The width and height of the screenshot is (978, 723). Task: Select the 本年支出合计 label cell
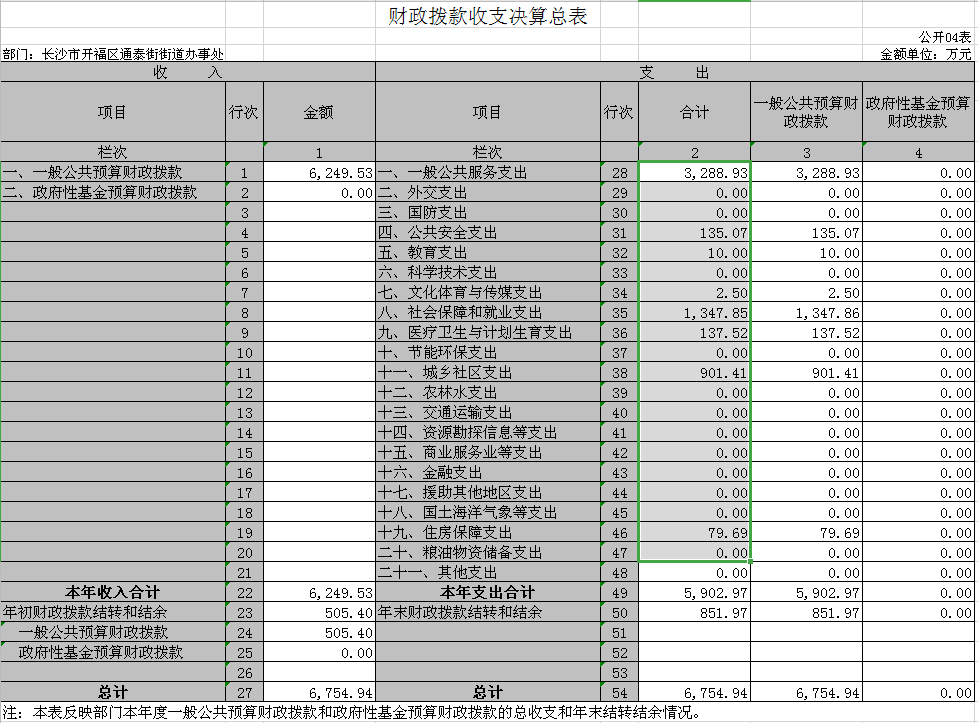point(487,593)
